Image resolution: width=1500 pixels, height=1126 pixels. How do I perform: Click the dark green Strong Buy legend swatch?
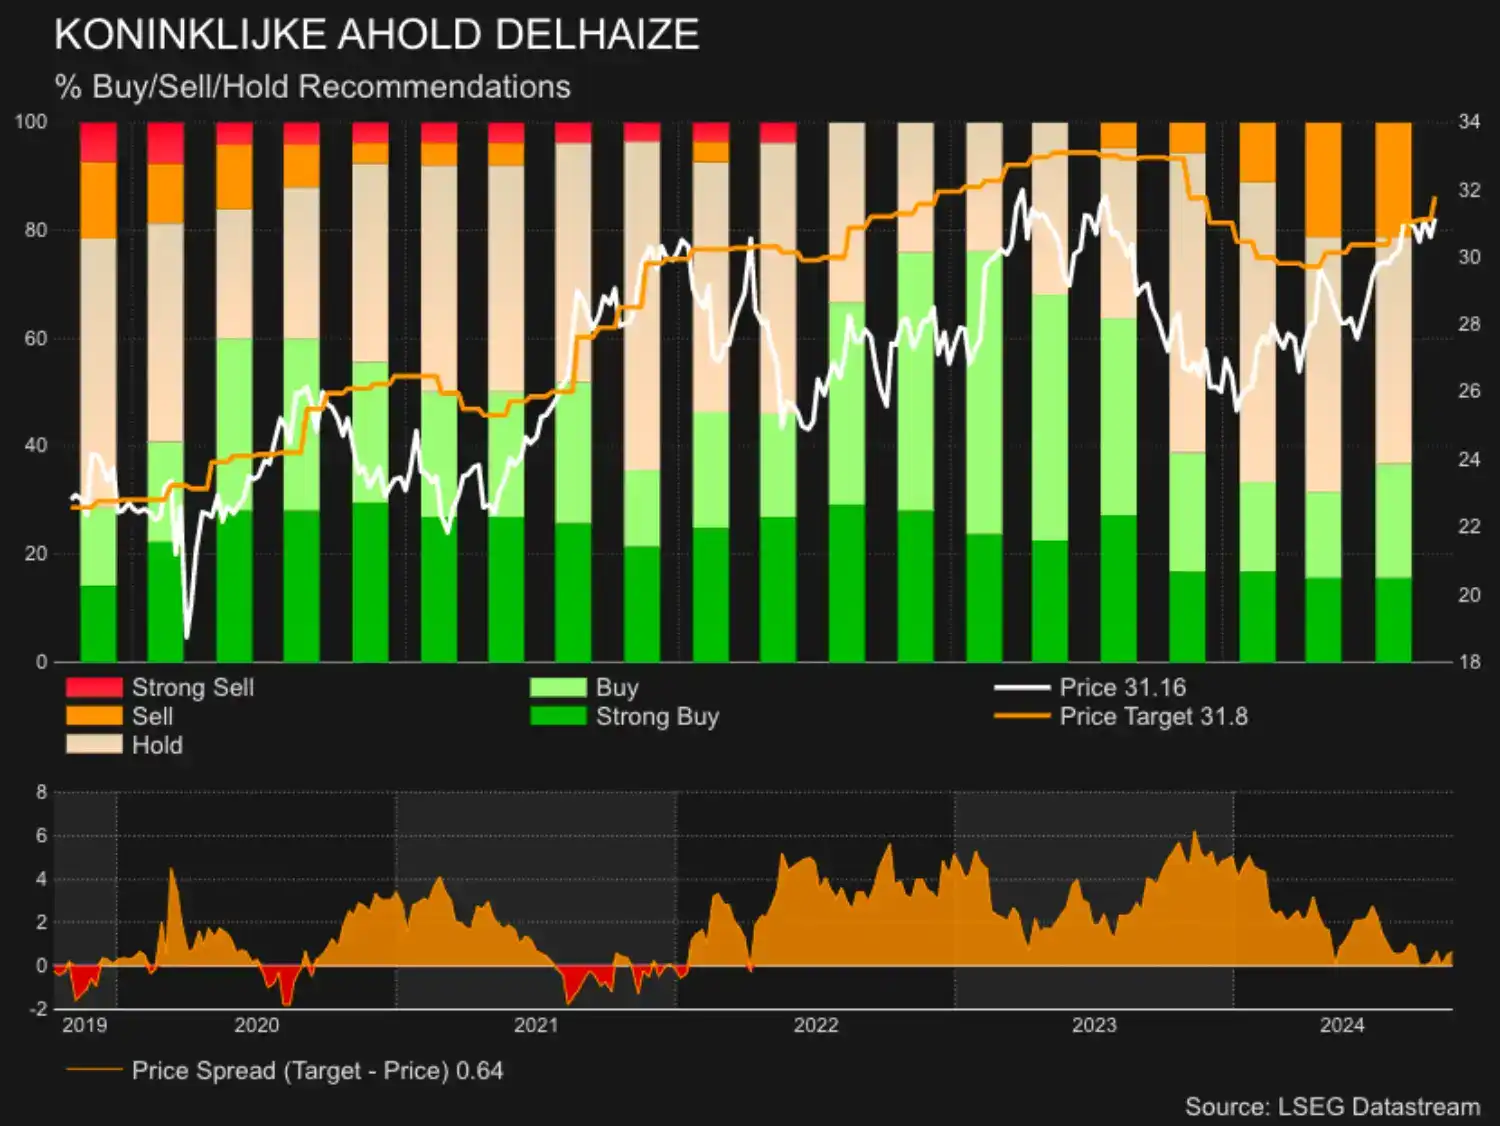[x=558, y=716]
